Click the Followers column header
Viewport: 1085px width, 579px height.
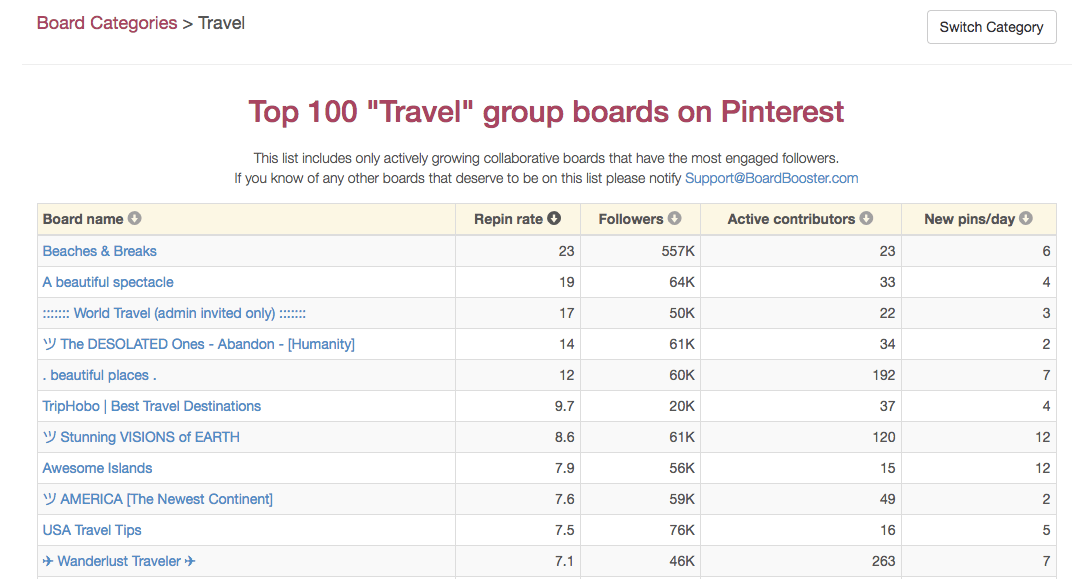(x=640, y=219)
